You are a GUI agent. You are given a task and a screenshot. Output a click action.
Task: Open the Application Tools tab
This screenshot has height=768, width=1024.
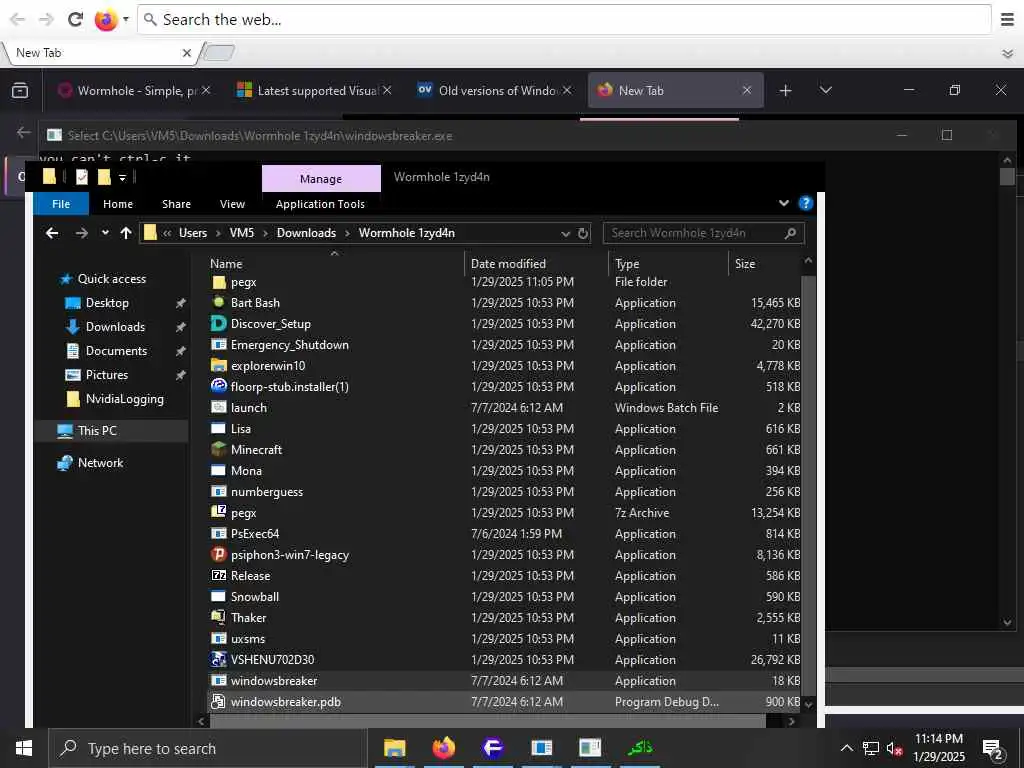coord(320,204)
